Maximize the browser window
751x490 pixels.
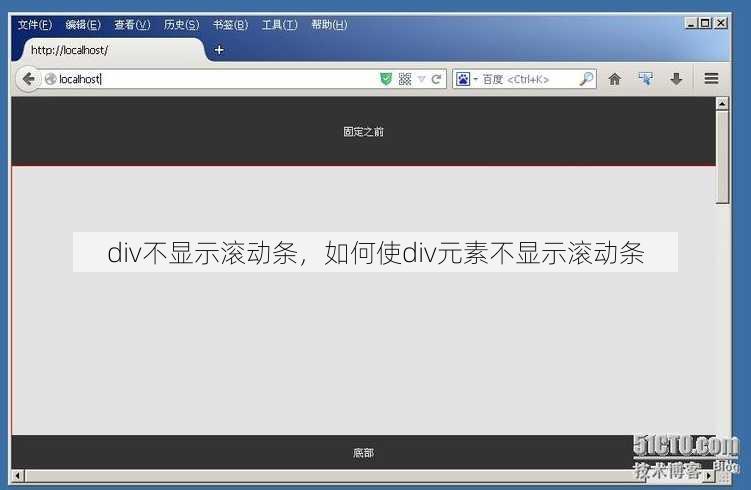coord(705,23)
